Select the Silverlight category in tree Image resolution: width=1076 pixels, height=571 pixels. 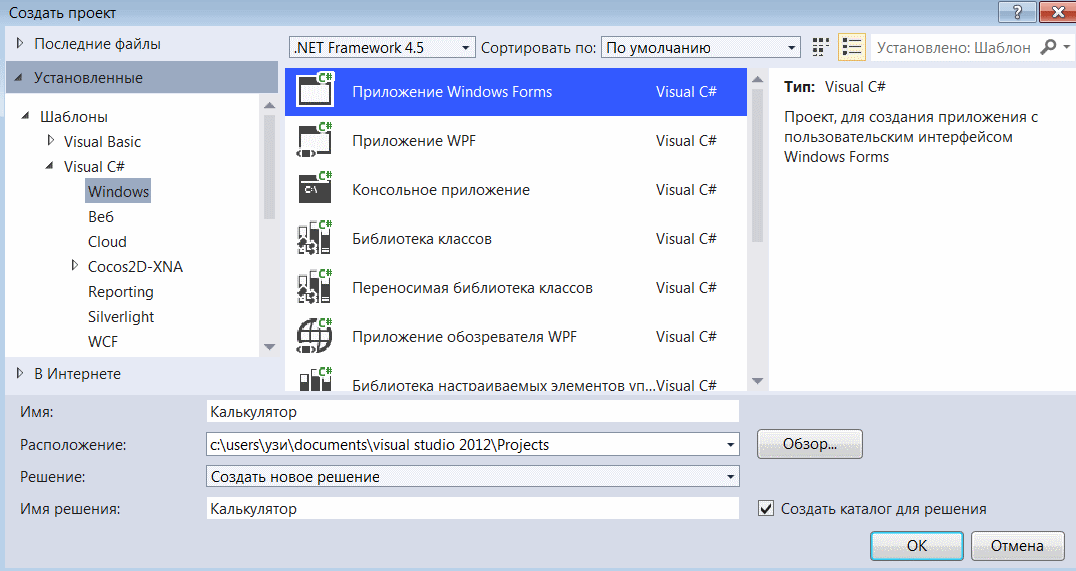[x=121, y=316]
